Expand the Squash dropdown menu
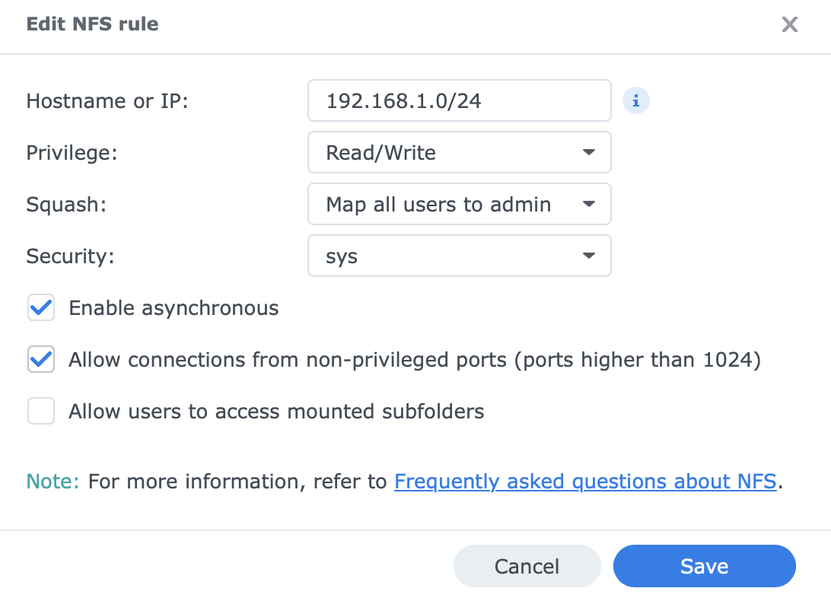The height and width of the screenshot is (601, 831). [459, 205]
